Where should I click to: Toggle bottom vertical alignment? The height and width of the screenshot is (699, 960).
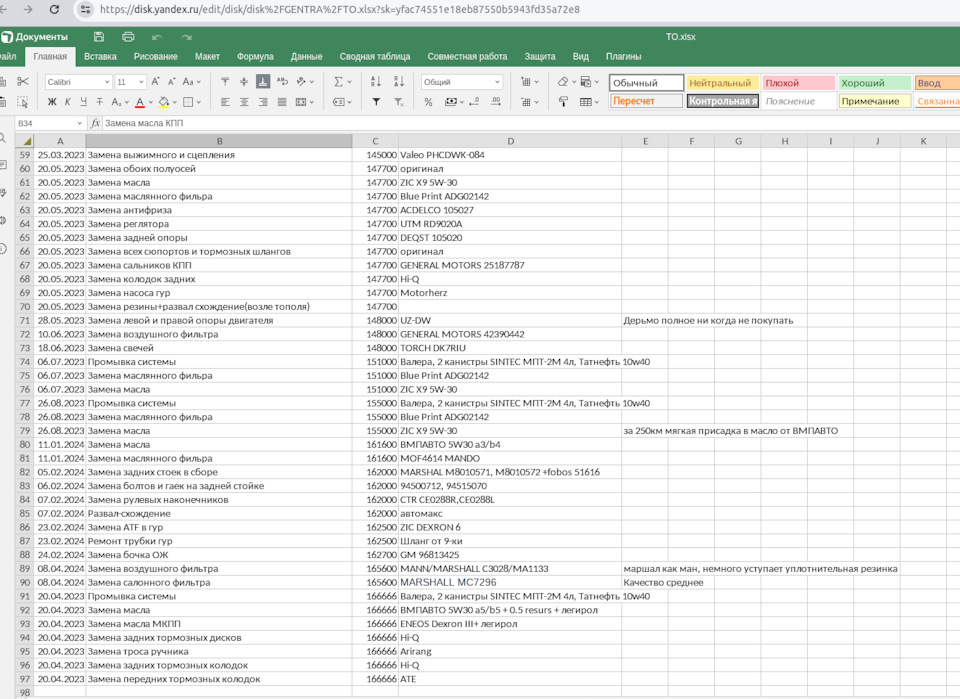pyautogui.click(x=262, y=81)
